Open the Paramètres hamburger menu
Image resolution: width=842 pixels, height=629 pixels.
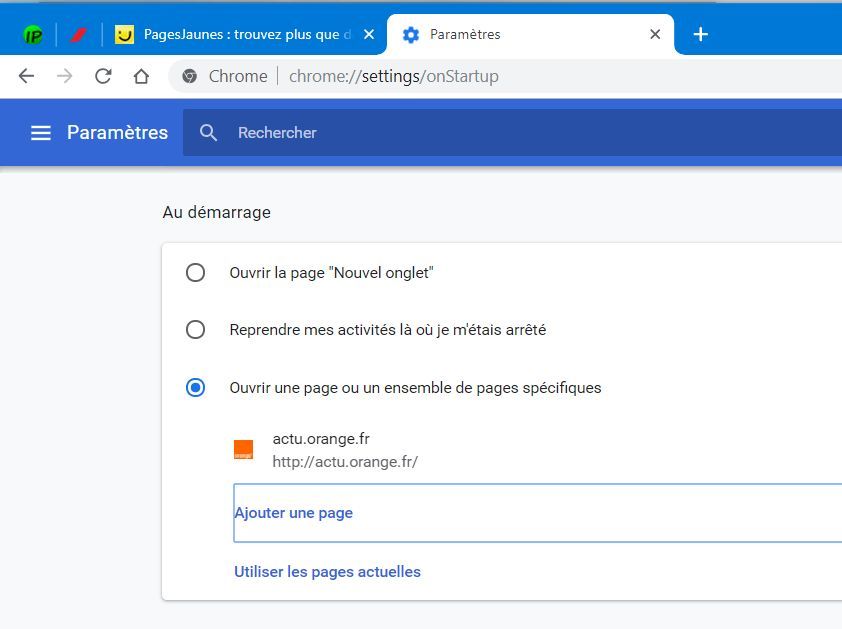[x=41, y=133]
